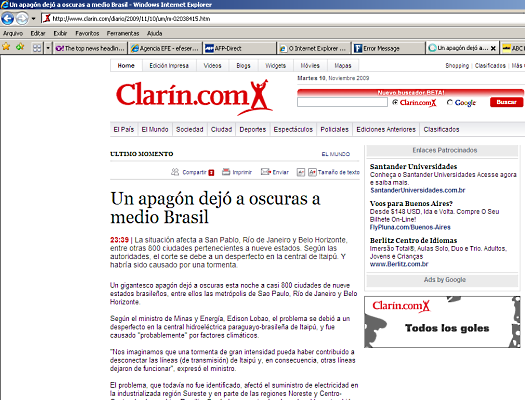Click the Compartir link text
525x400 pixels.
(x=194, y=172)
